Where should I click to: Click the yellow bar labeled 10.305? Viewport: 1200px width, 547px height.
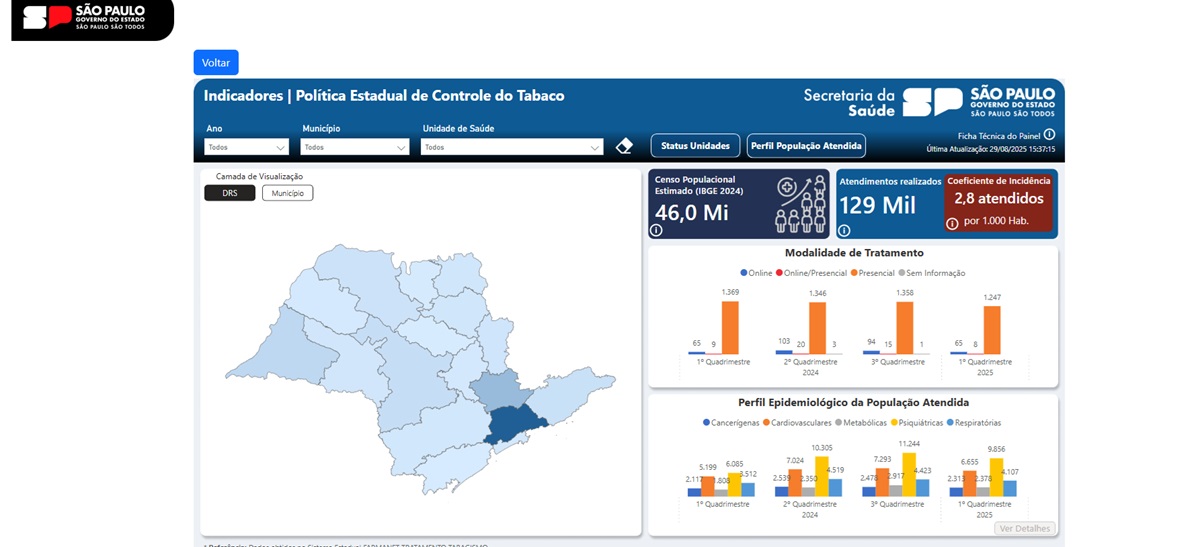[x=822, y=477]
